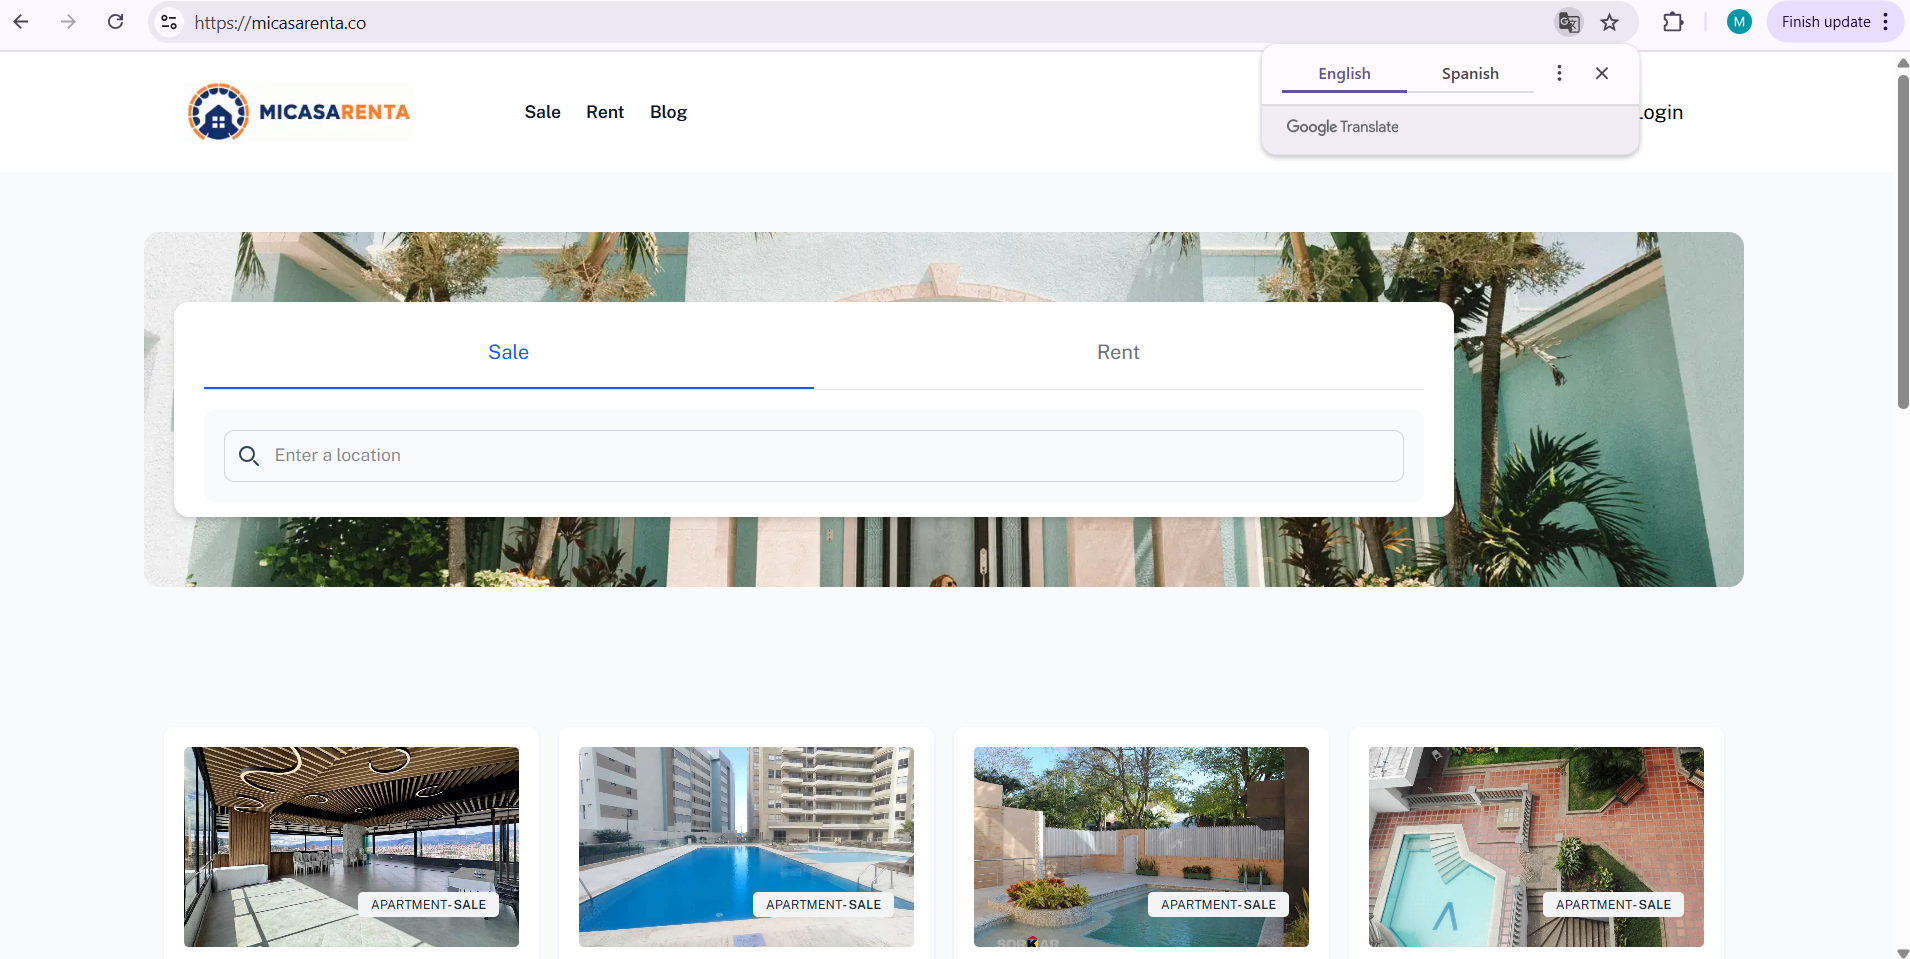Open Sale in the top navigation
The height and width of the screenshot is (959, 1910).
pos(542,112)
